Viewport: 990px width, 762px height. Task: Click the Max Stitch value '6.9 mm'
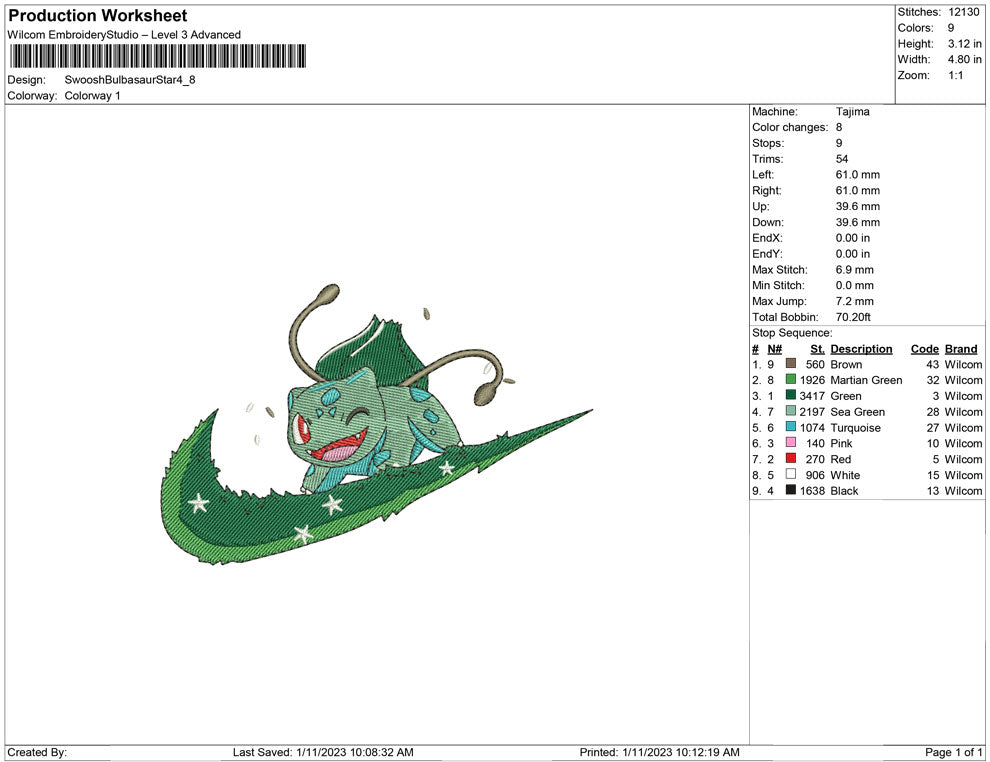(855, 270)
